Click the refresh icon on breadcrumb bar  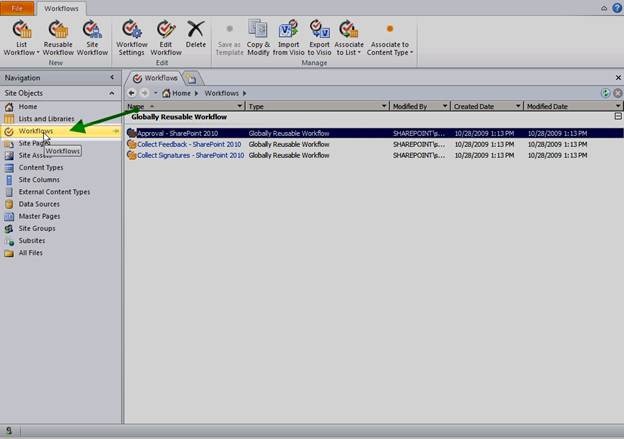click(605, 93)
